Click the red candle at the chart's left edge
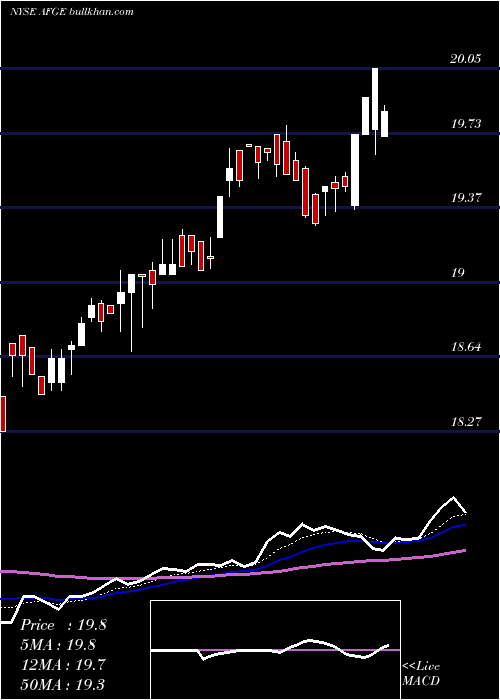 [3, 414]
